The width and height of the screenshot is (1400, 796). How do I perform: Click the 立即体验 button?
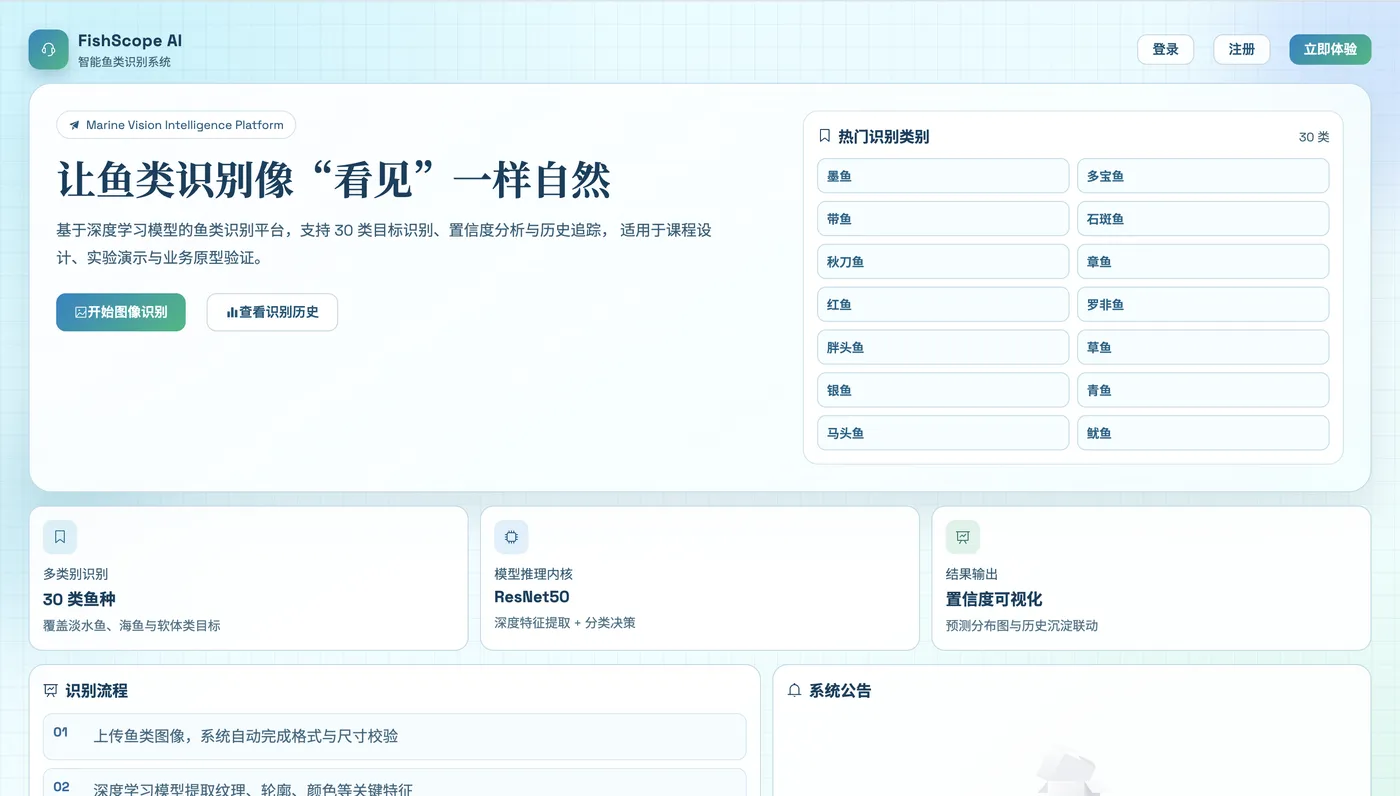(1330, 48)
